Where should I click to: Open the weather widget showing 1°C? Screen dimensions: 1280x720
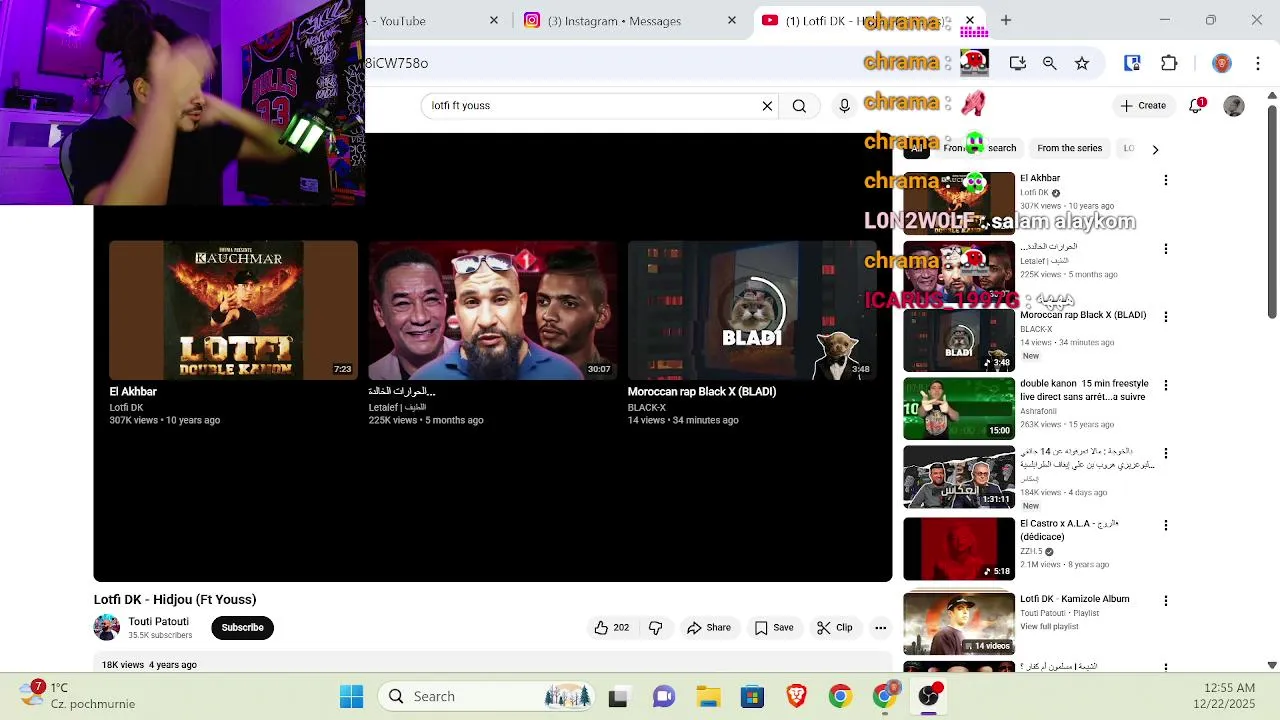click(78, 696)
